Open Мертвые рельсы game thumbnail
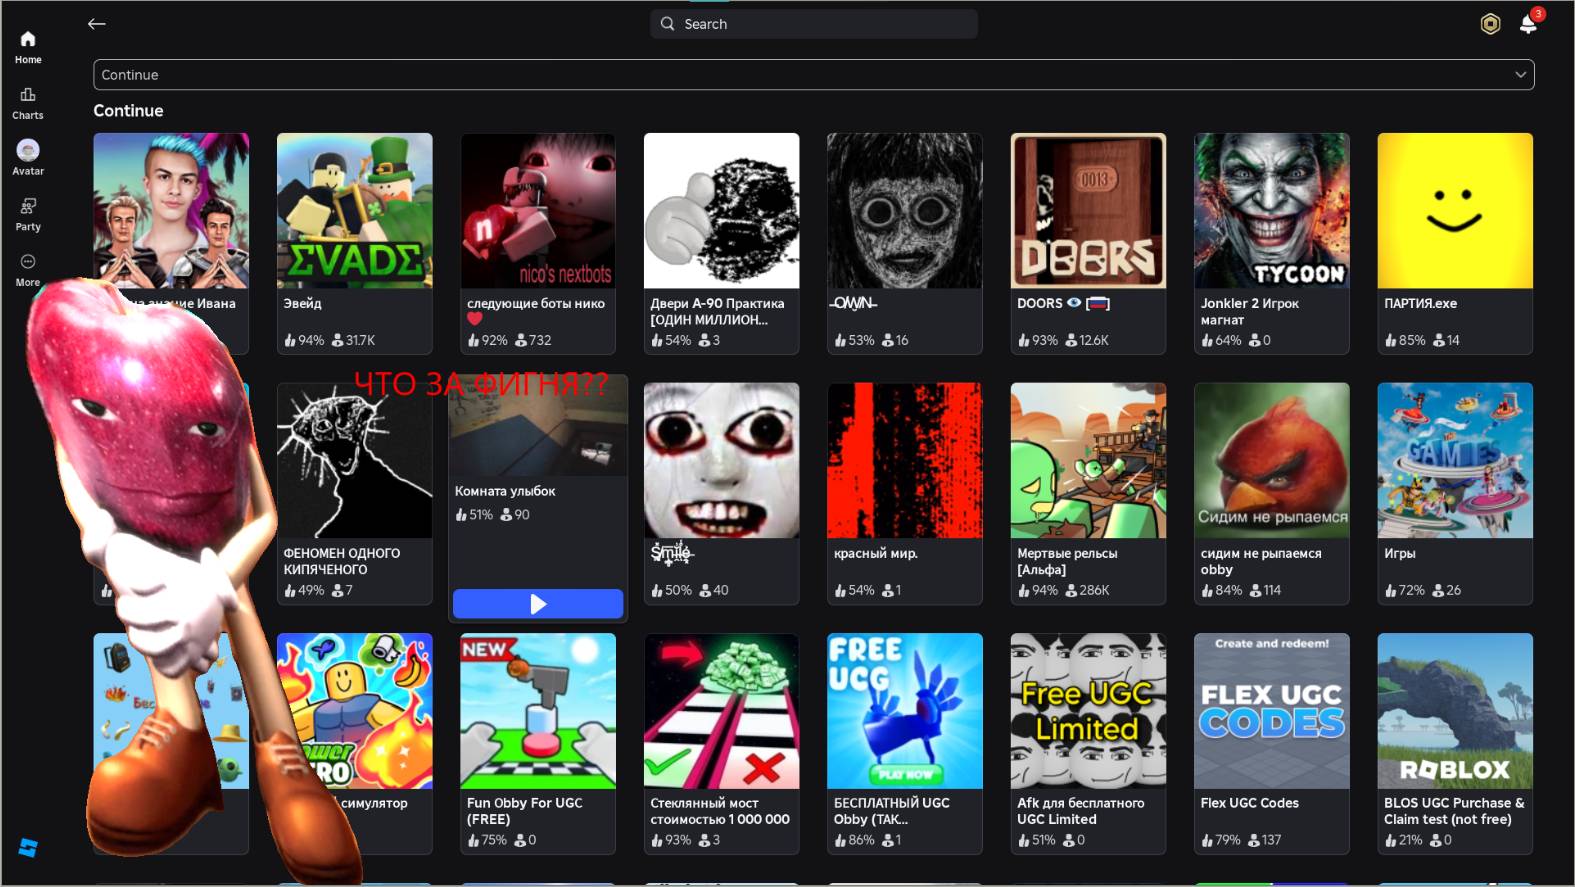Viewport: 1575px width, 887px height. [1088, 461]
